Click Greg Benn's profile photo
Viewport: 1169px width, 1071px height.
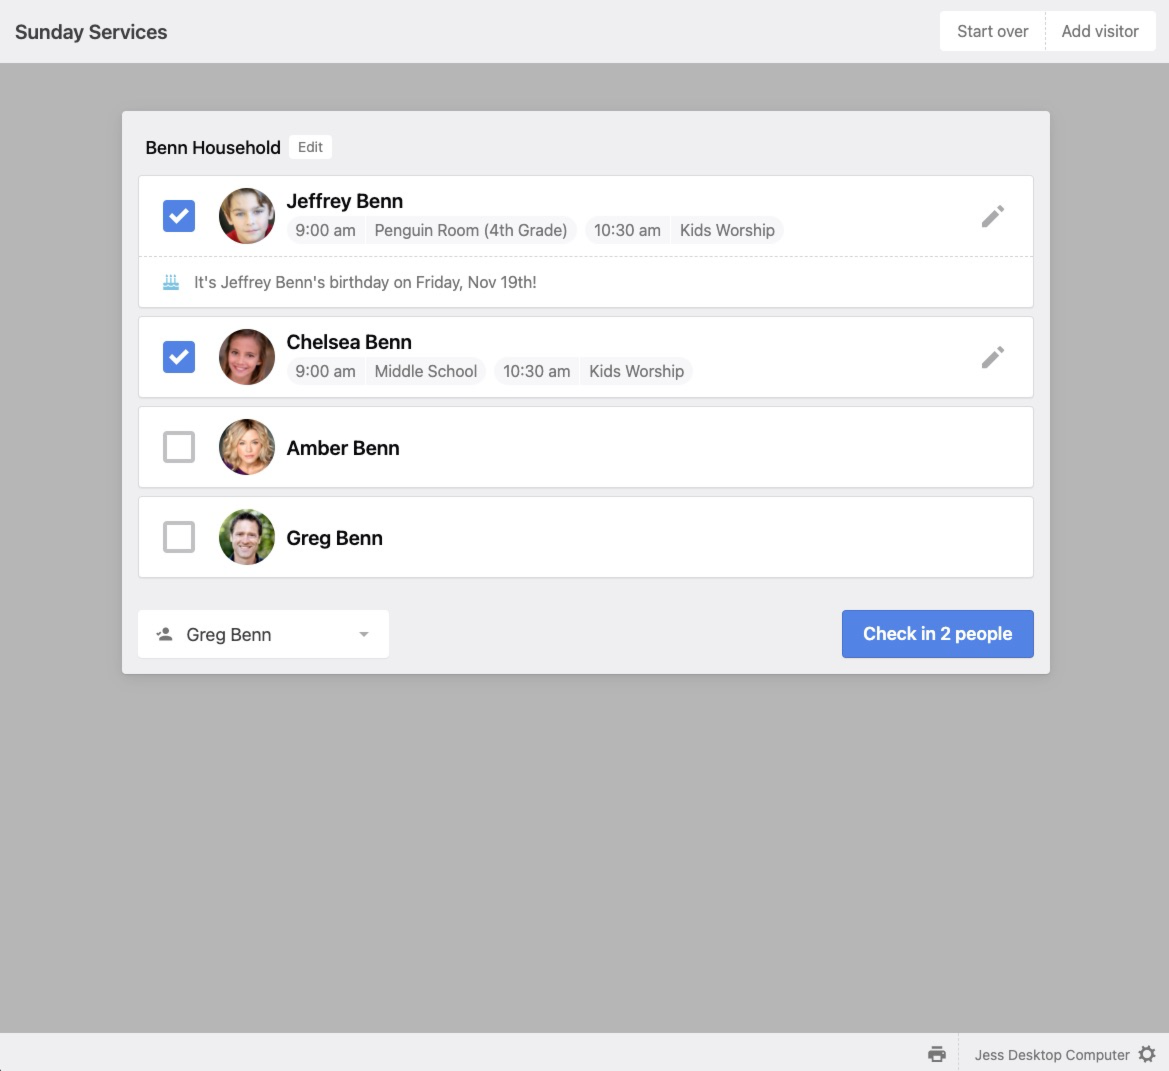coord(247,537)
